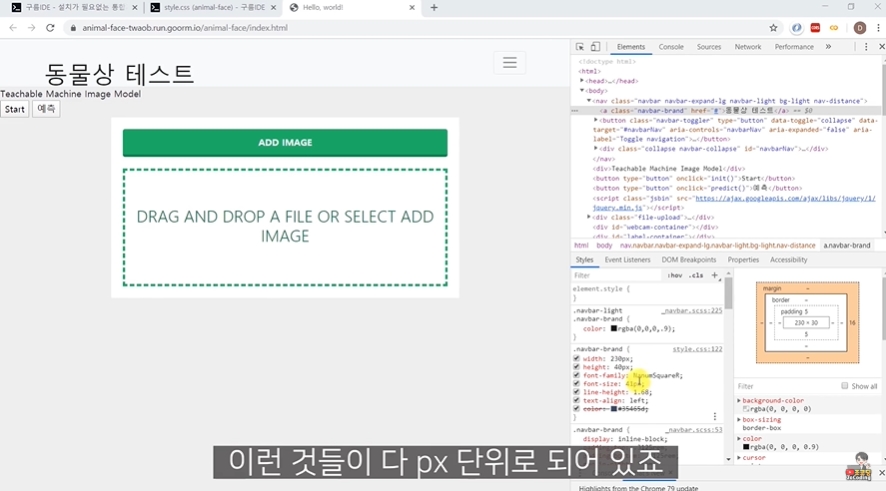Reload the page with the refresh icon
The width and height of the screenshot is (886, 491).
pos(50,28)
